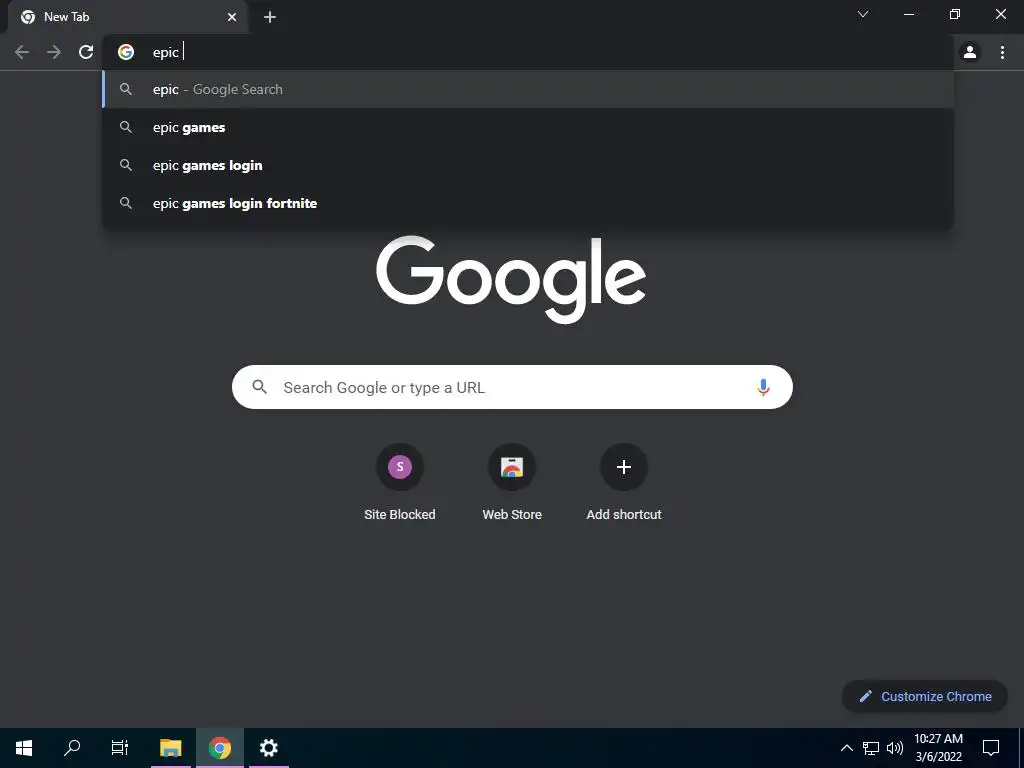Choose 'epic - Google Search' suggestion

[x=528, y=89]
